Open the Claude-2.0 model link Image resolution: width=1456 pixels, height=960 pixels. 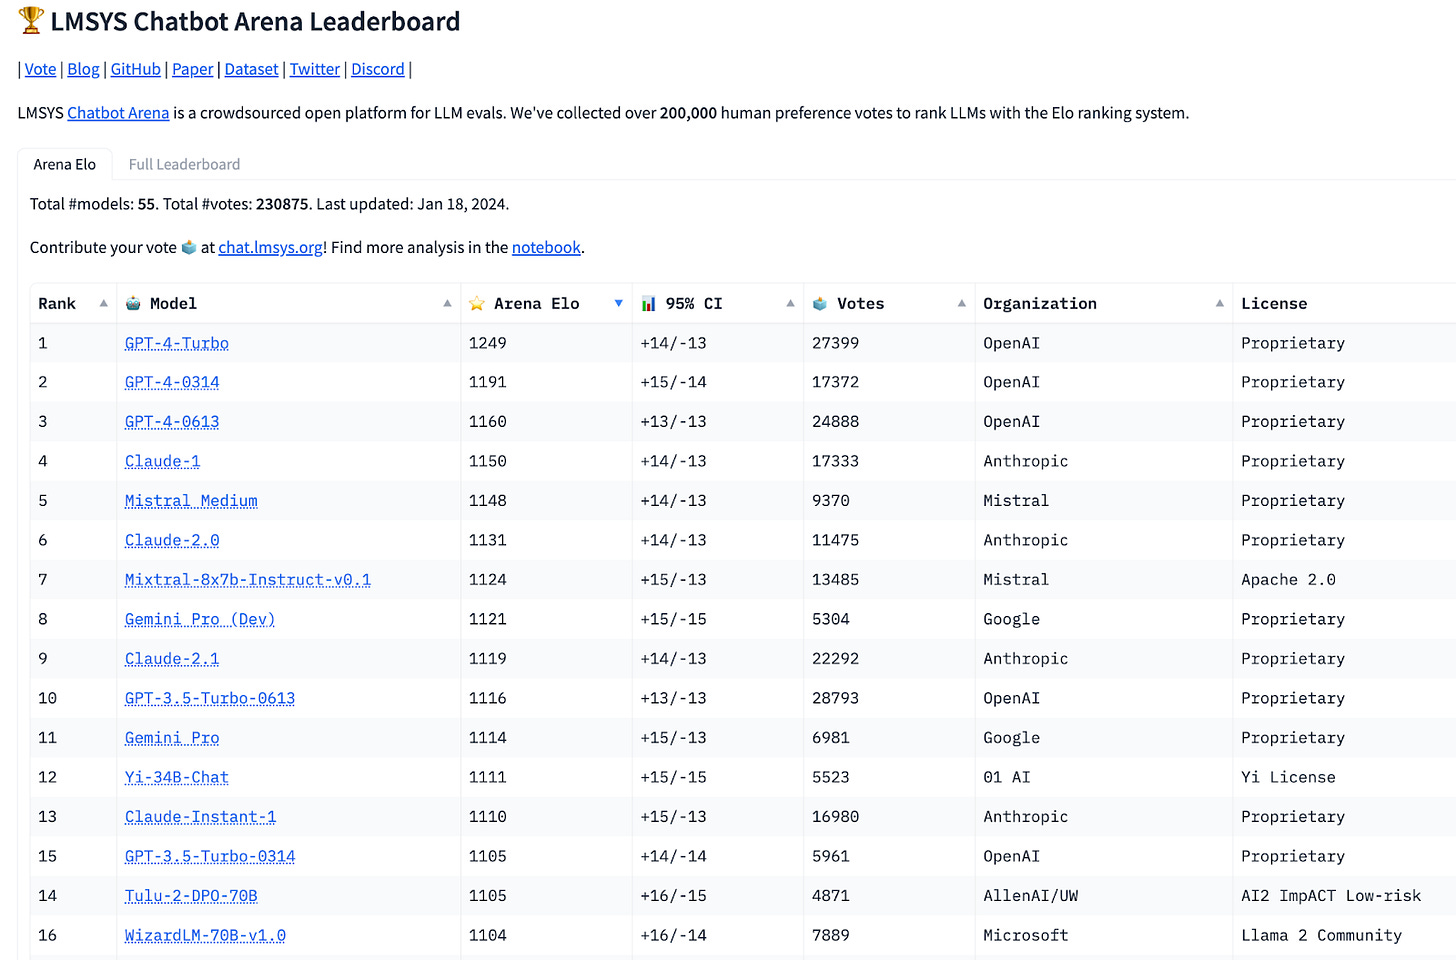coord(172,540)
